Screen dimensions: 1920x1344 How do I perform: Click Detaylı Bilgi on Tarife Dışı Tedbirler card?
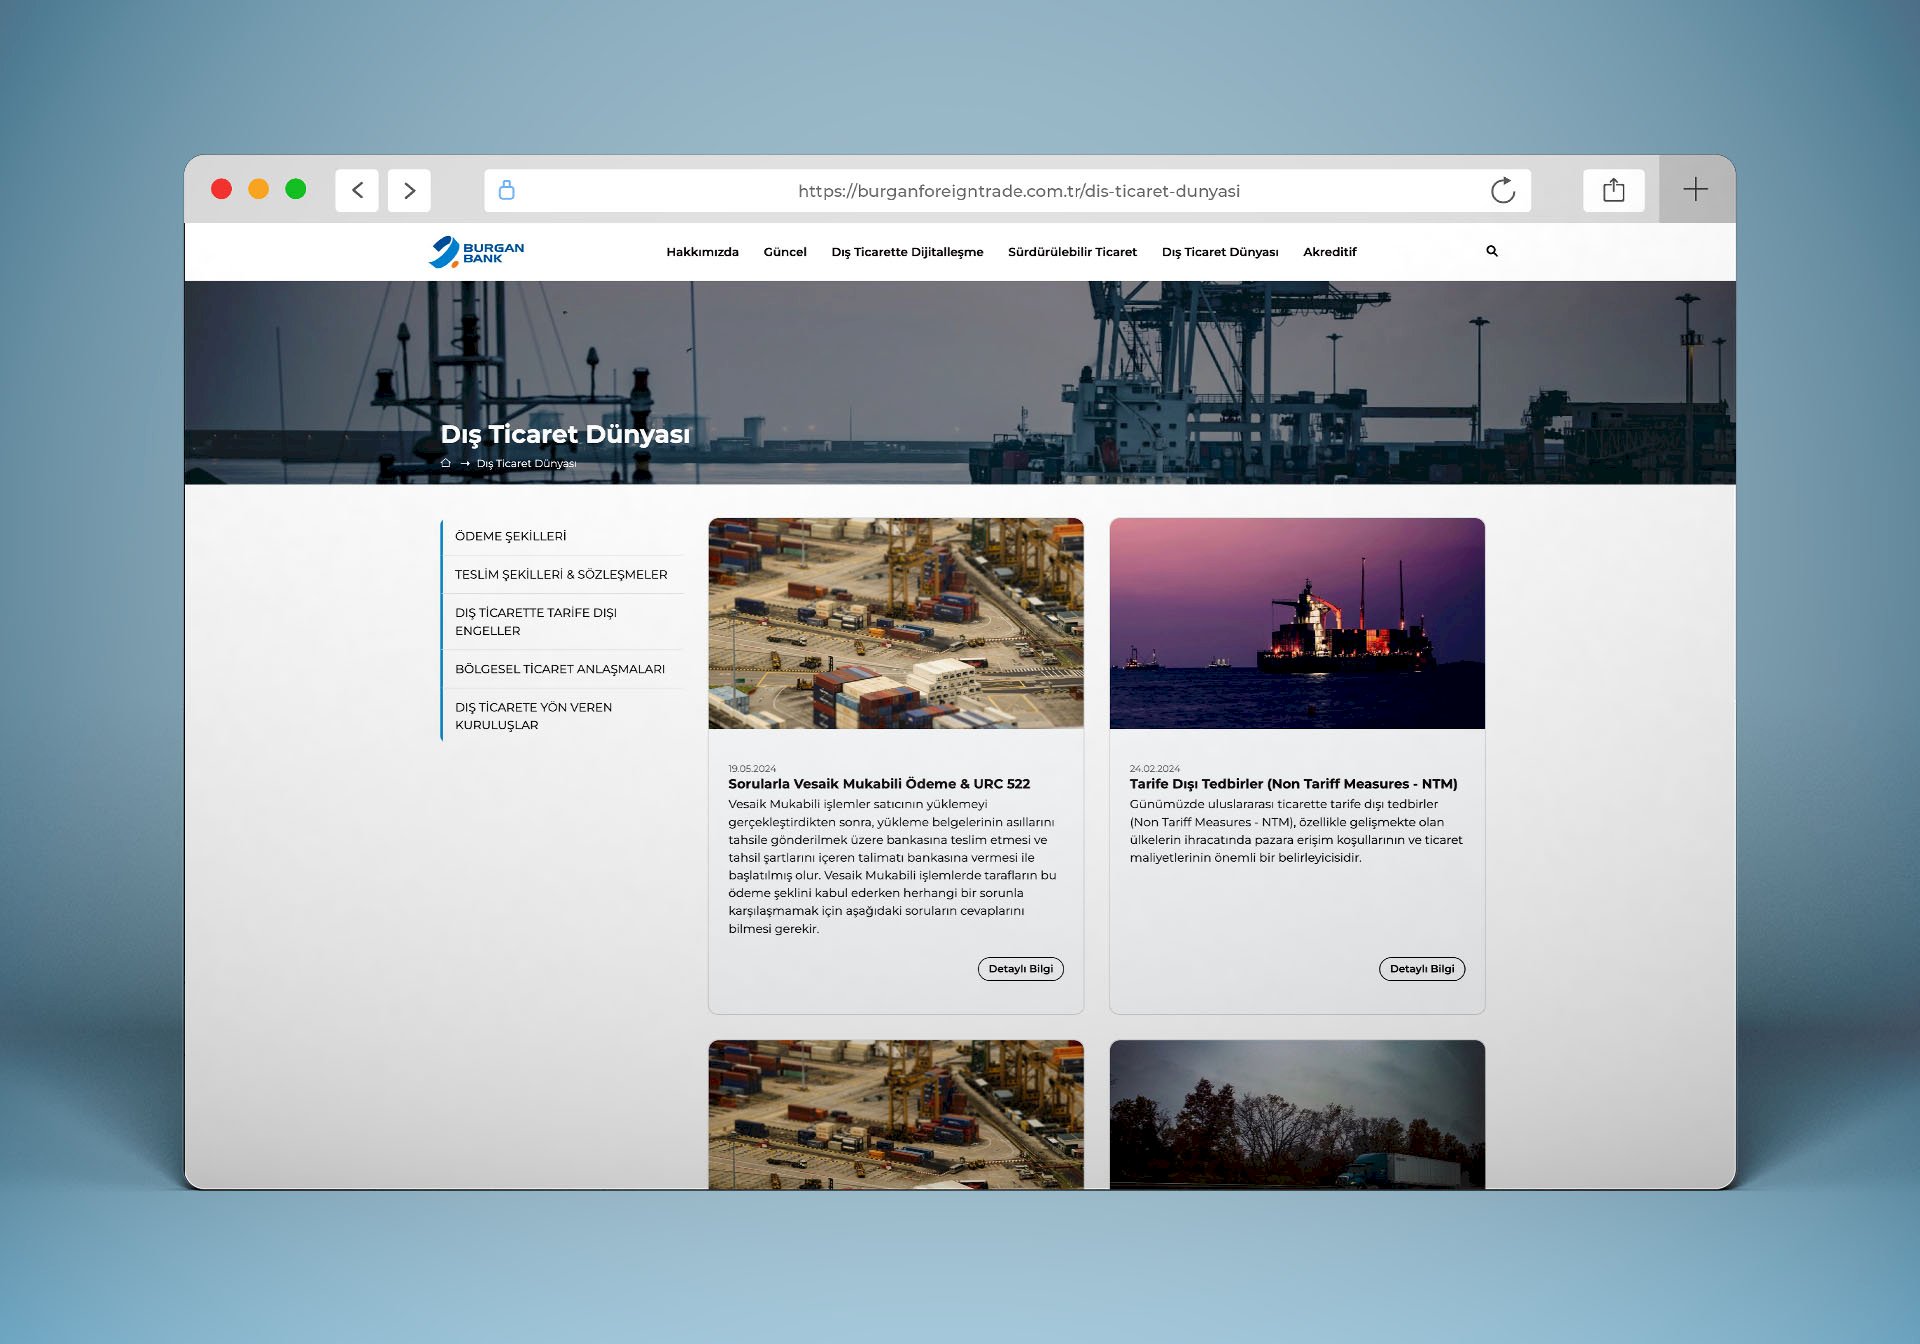(x=1421, y=969)
